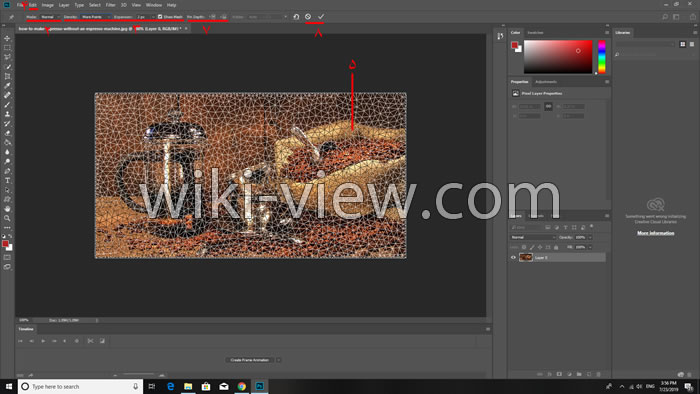The width and height of the screenshot is (700, 394).
Task: Click the add layer mask icon
Action: point(559,374)
